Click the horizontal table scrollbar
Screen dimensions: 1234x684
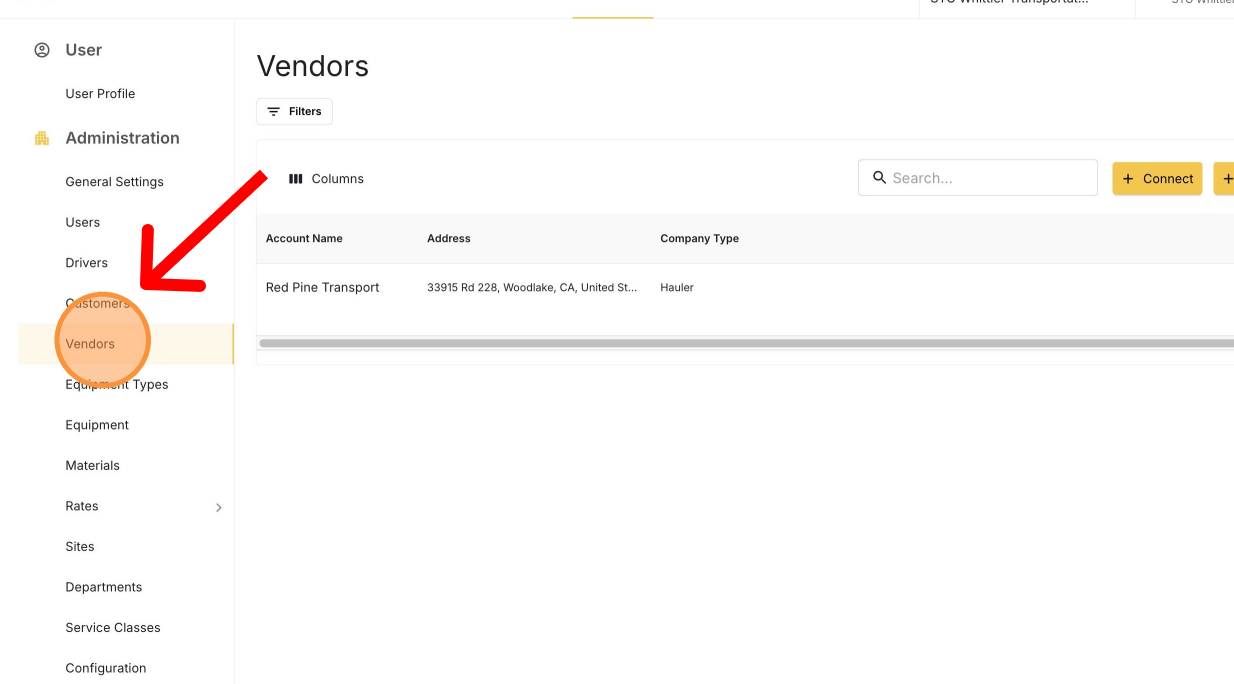coord(746,343)
